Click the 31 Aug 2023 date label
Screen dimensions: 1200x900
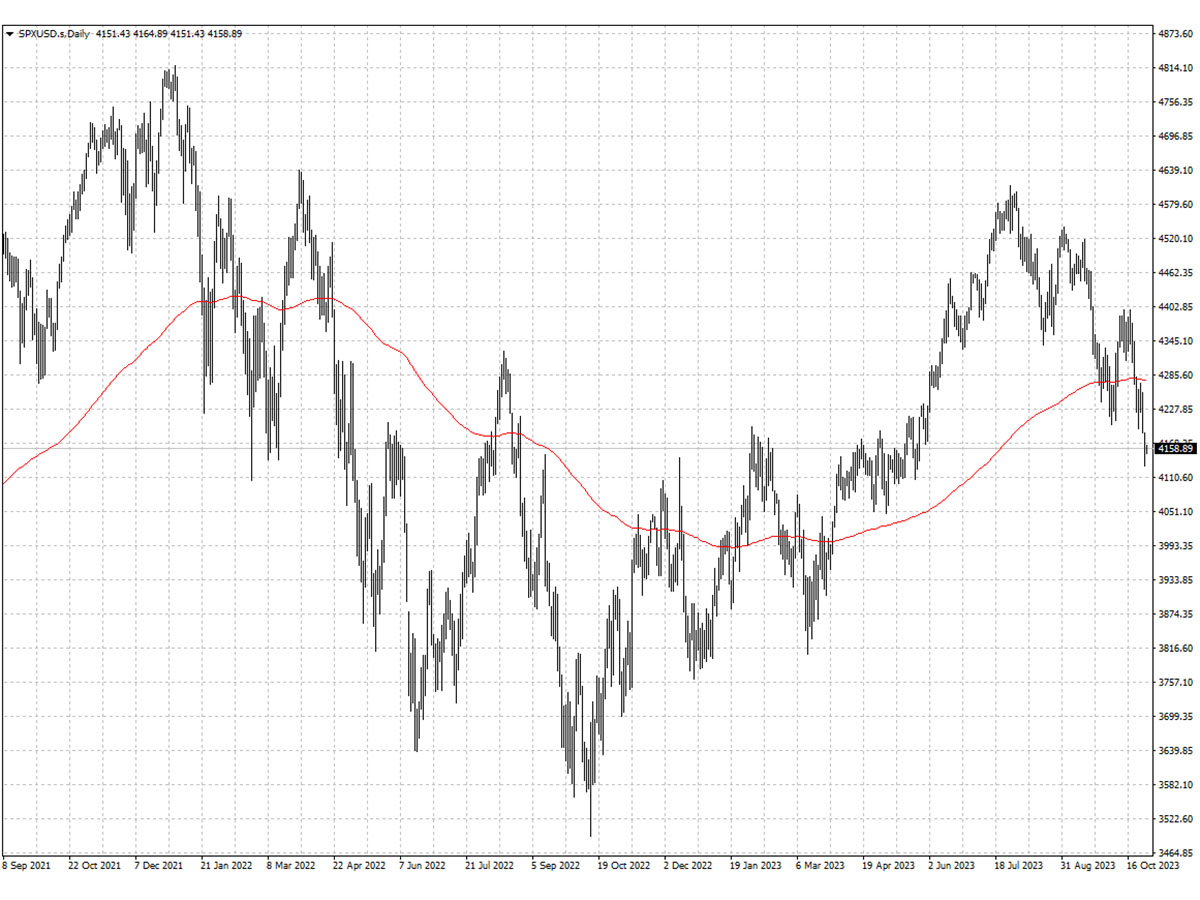1087,864
